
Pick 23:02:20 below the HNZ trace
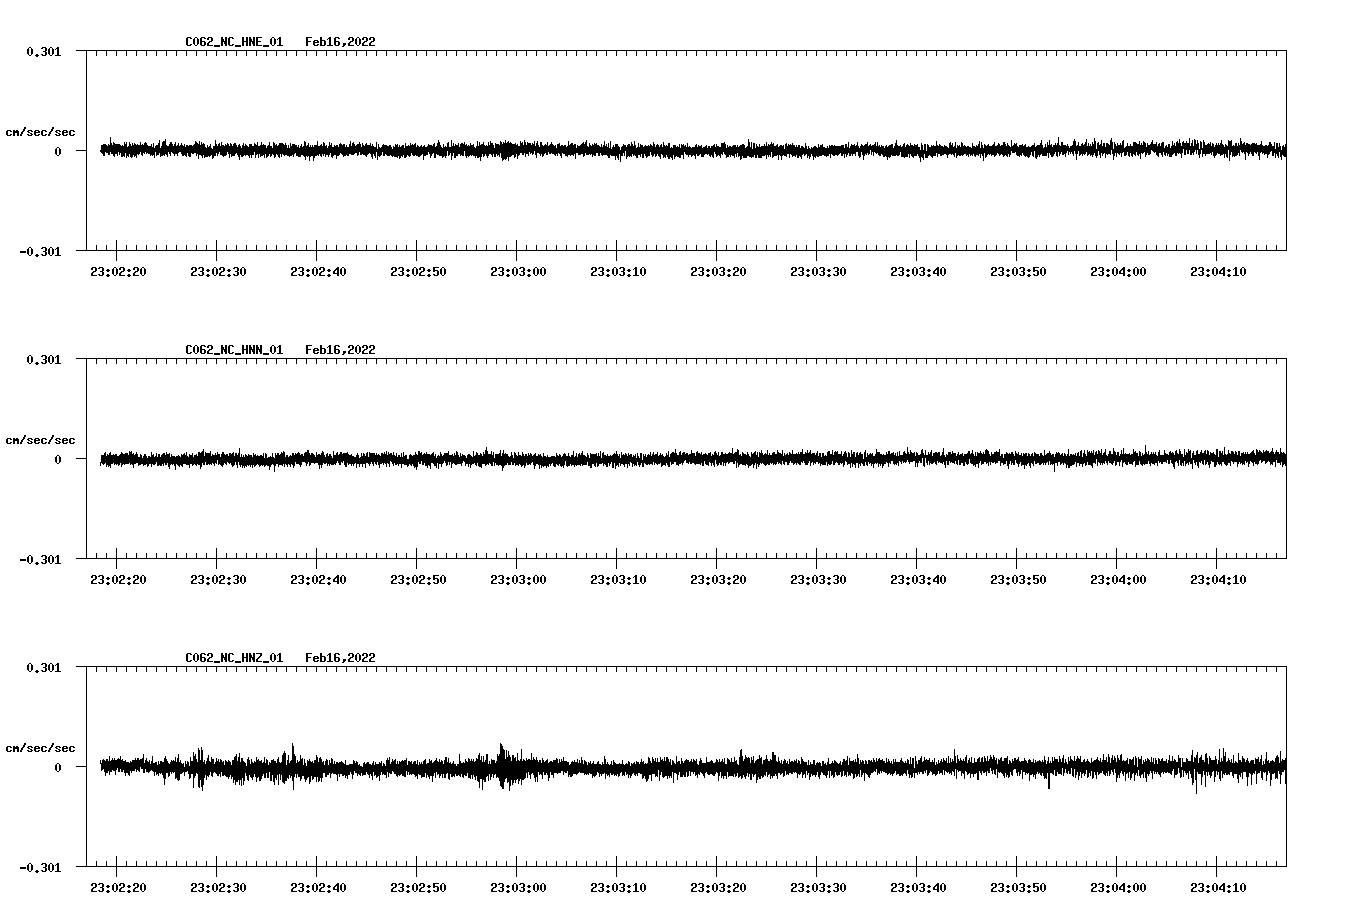118,887
